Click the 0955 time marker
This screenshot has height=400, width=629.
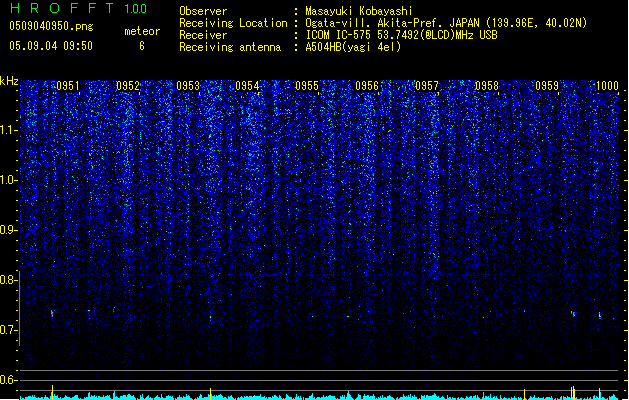point(307,86)
